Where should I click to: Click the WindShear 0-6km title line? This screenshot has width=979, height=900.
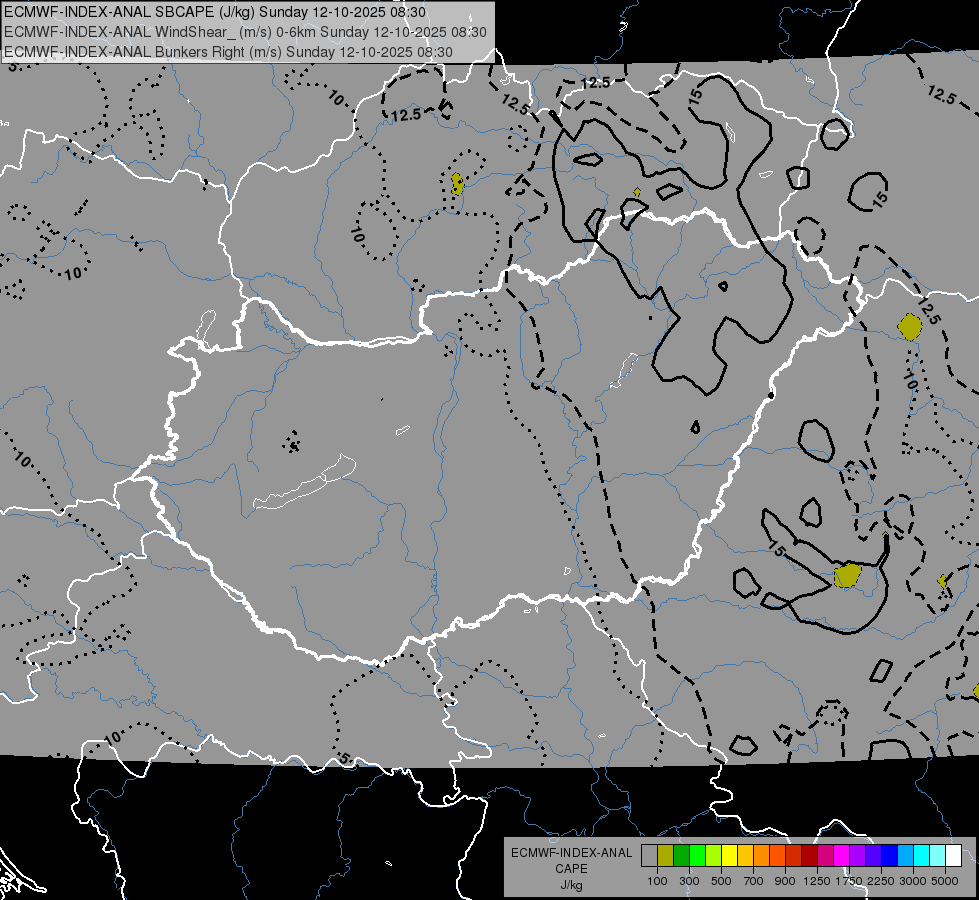pos(245,32)
